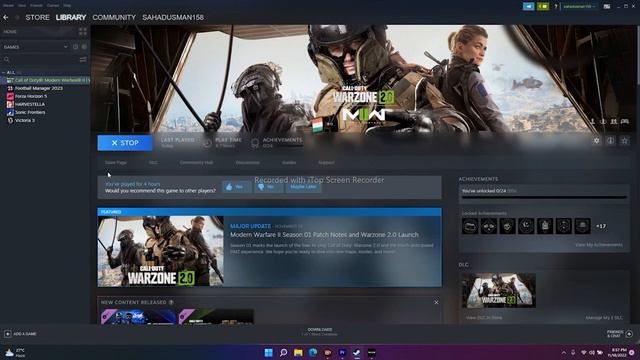Open the Discussions link
This screenshot has height=360, width=640.
tap(247, 162)
